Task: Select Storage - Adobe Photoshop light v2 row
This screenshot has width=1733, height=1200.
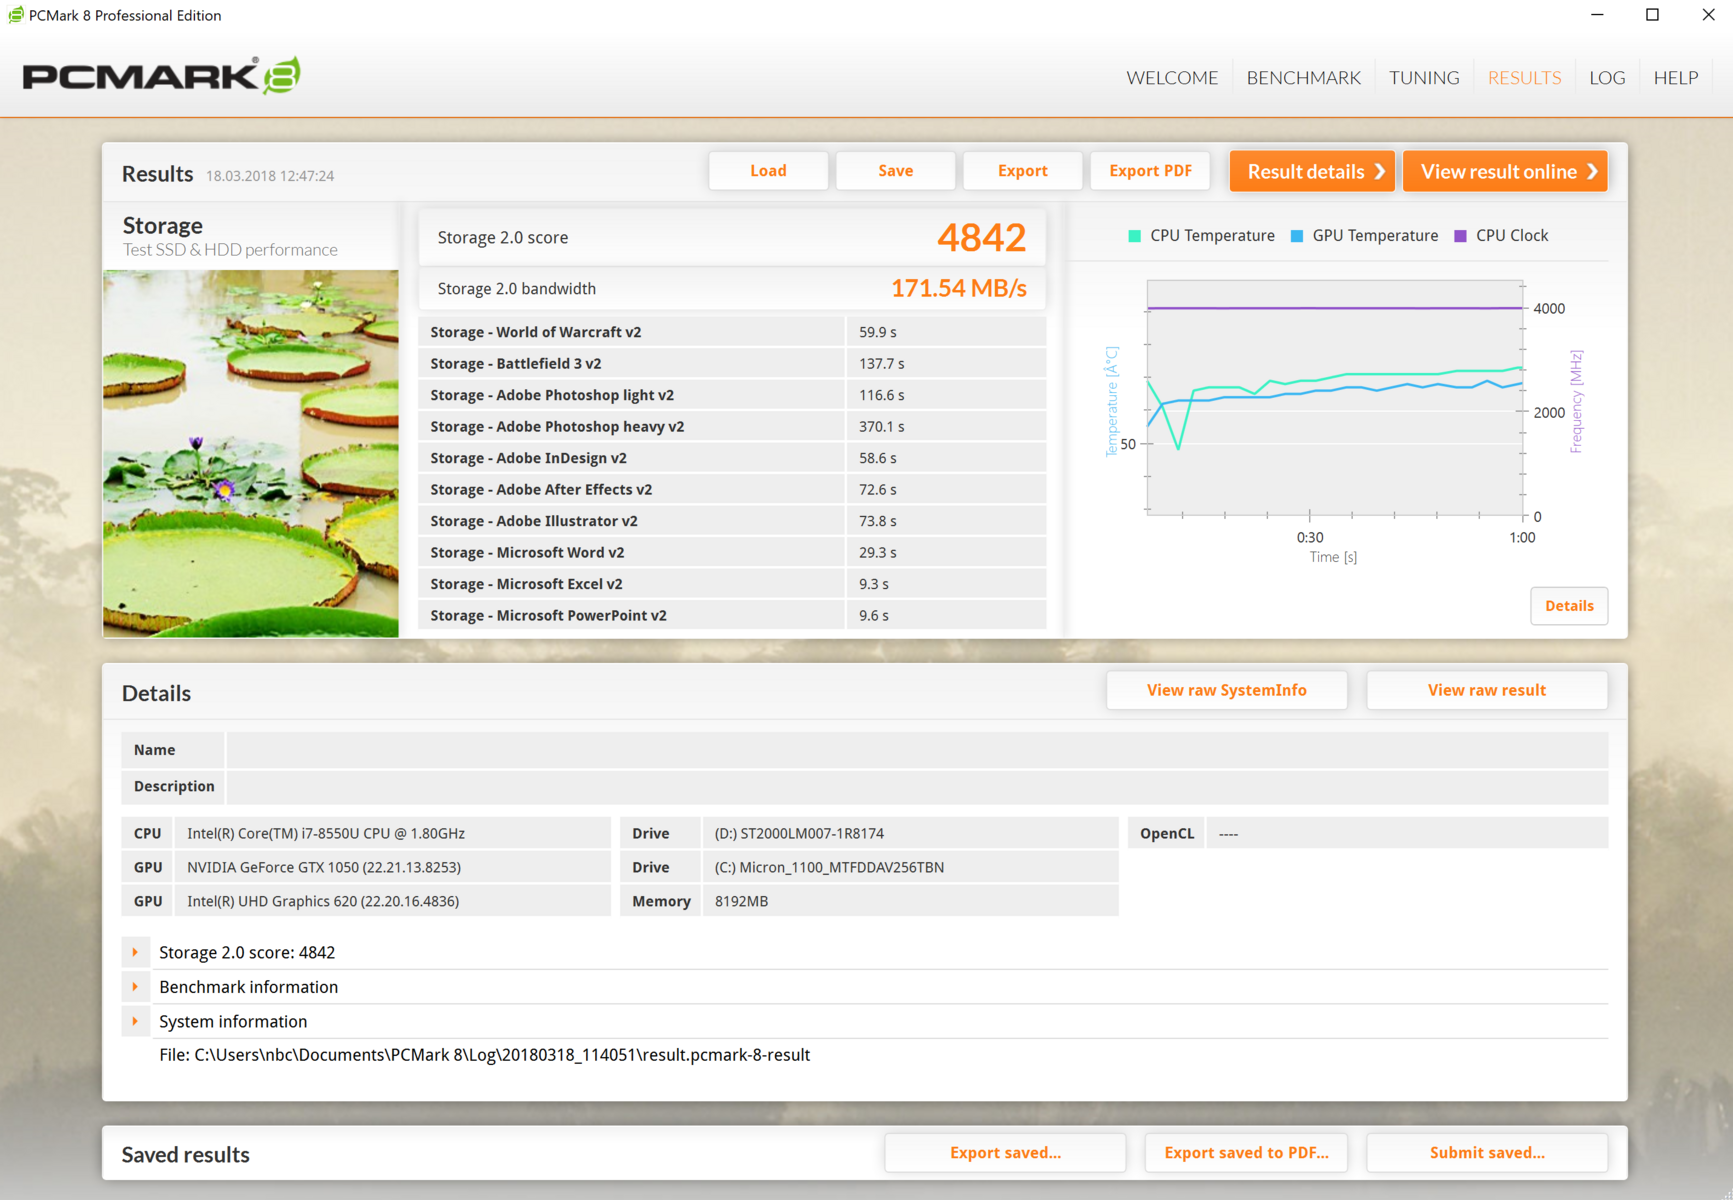Action: coord(732,395)
